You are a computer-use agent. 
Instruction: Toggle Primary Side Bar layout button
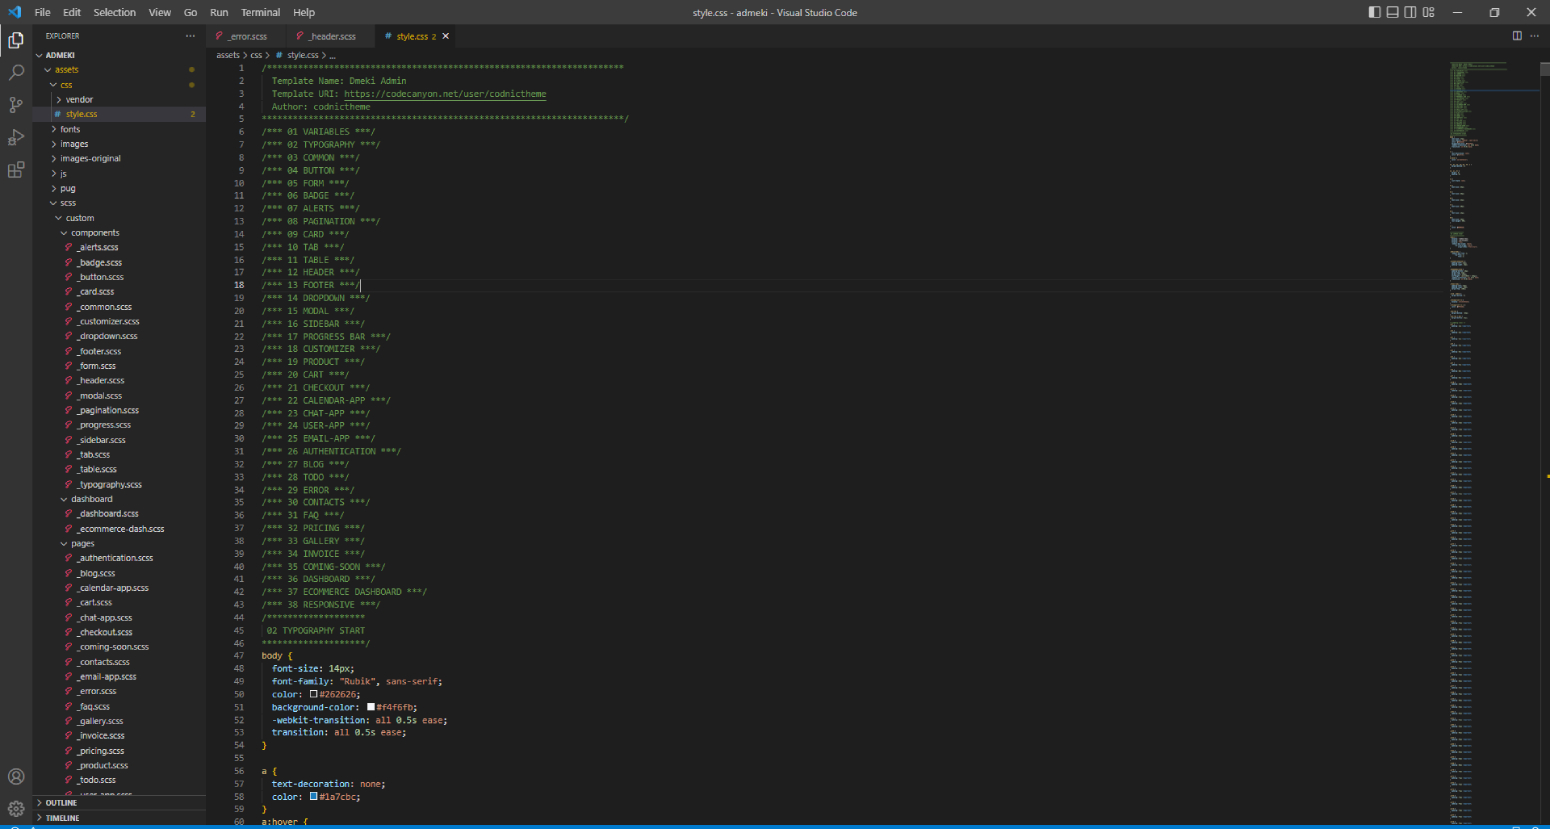pyautogui.click(x=1374, y=12)
